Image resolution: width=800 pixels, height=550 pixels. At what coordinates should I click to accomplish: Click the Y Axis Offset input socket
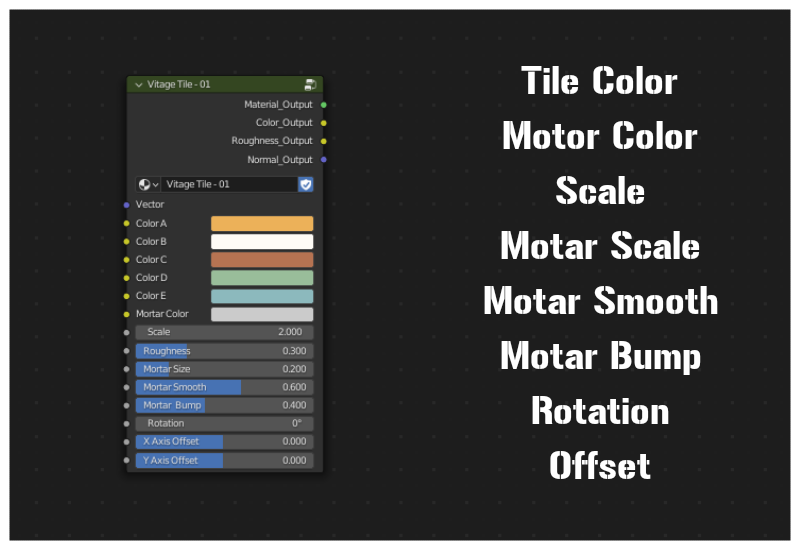pos(127,460)
